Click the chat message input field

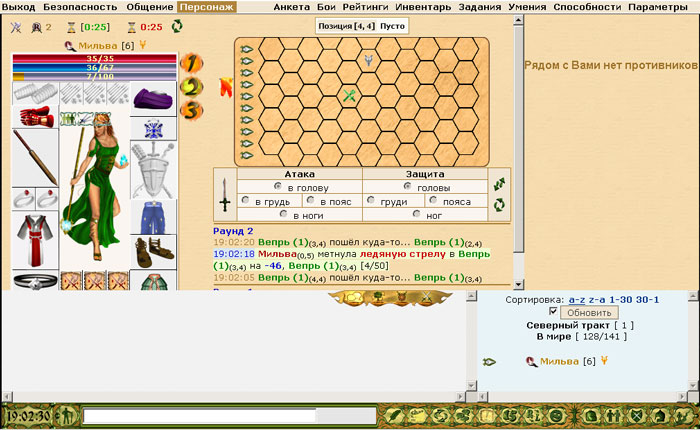point(229,416)
